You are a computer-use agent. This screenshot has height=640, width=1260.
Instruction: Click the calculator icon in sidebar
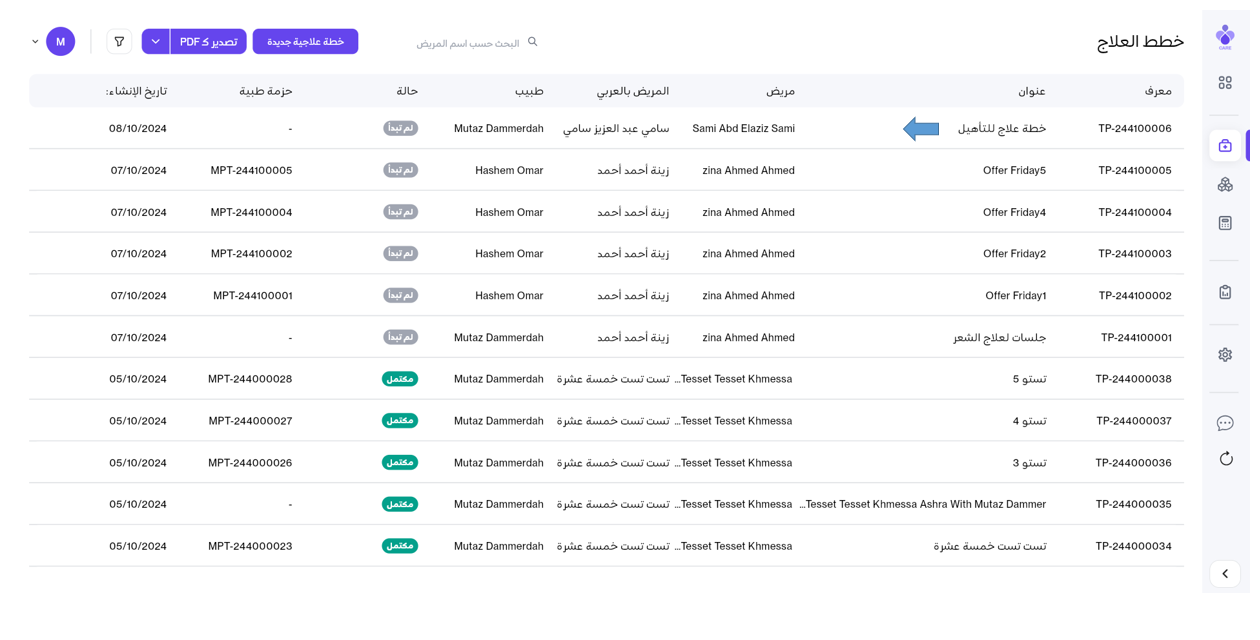pyautogui.click(x=1225, y=223)
